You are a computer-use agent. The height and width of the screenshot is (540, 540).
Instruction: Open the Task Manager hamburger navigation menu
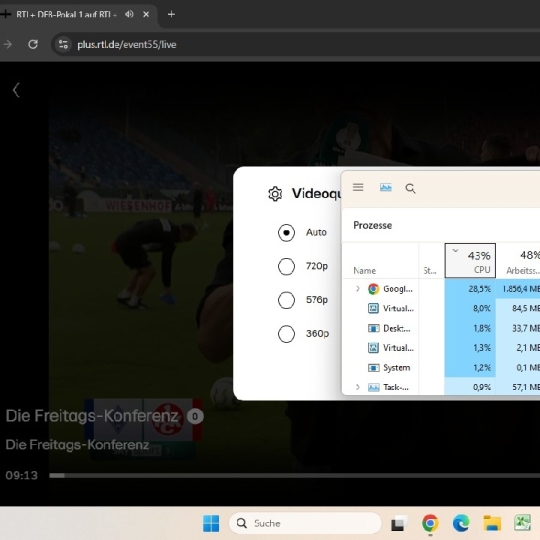point(358,187)
